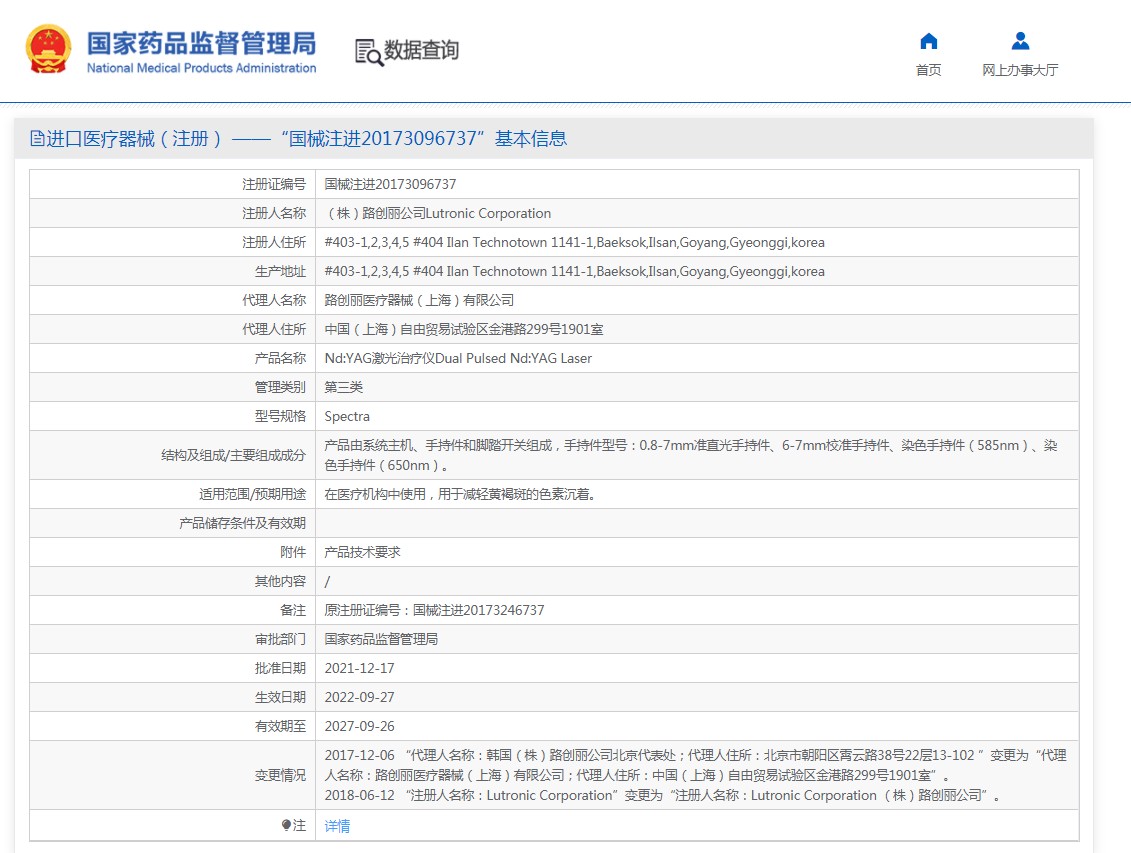This screenshot has width=1131, height=853.
Task: Click the national emblem logo
Action: tap(48, 49)
